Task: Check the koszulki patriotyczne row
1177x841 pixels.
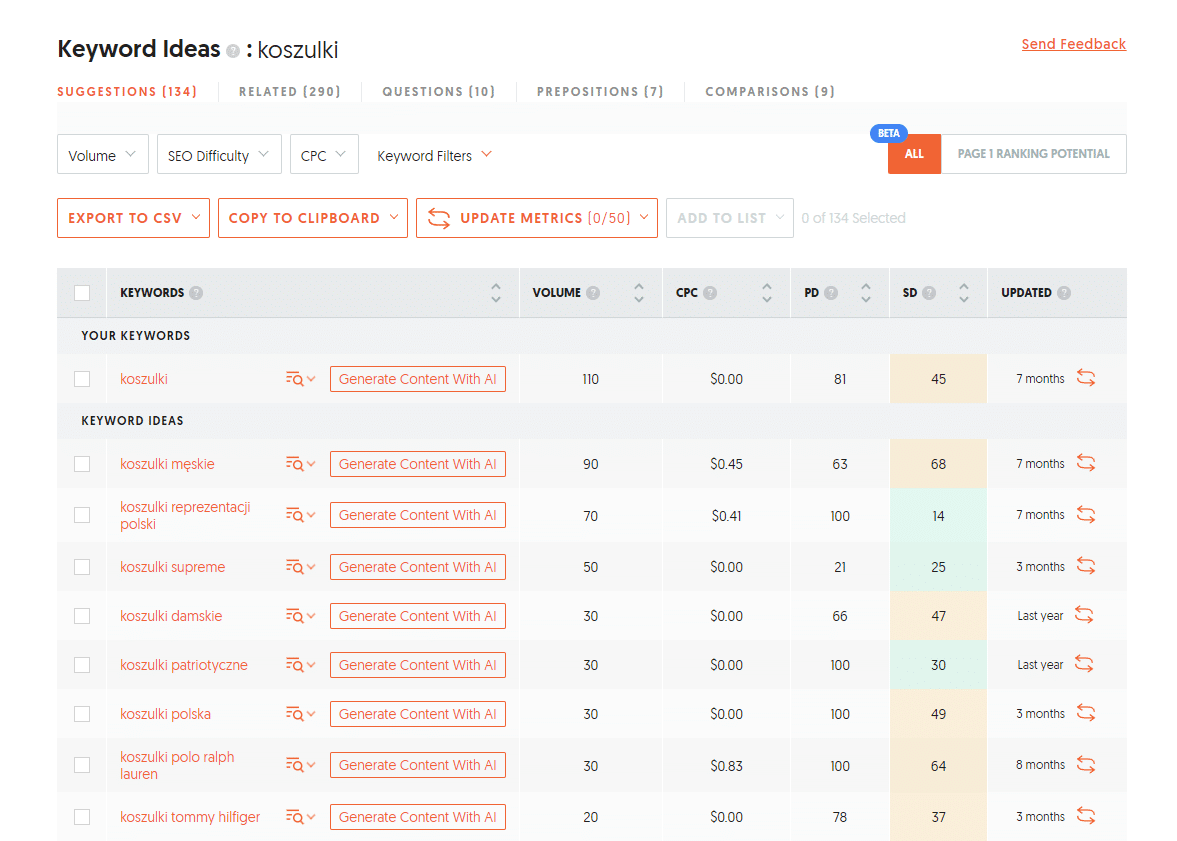Action: click(83, 665)
